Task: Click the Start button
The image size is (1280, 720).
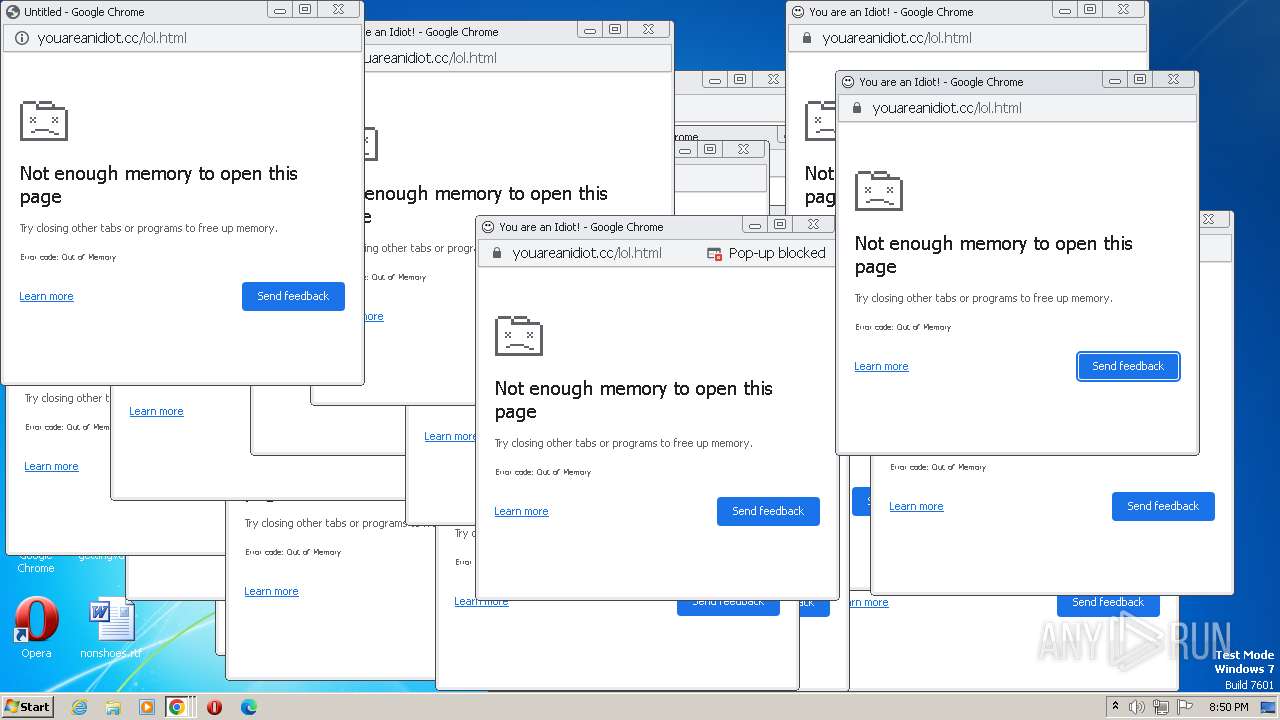Action: pyautogui.click(x=28, y=707)
